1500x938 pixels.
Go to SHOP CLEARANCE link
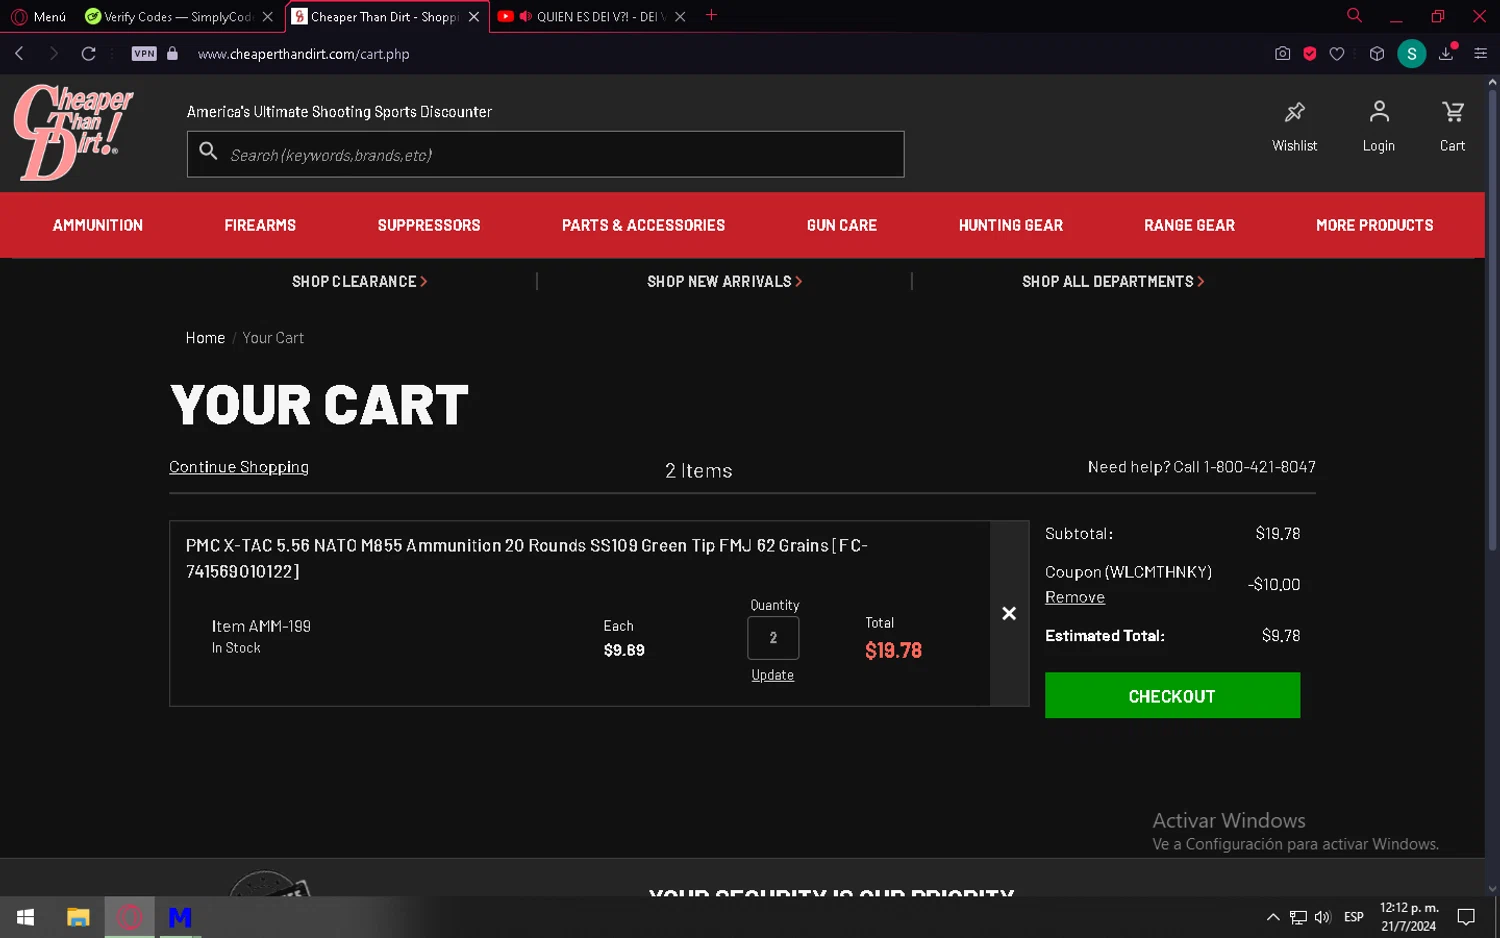point(359,282)
